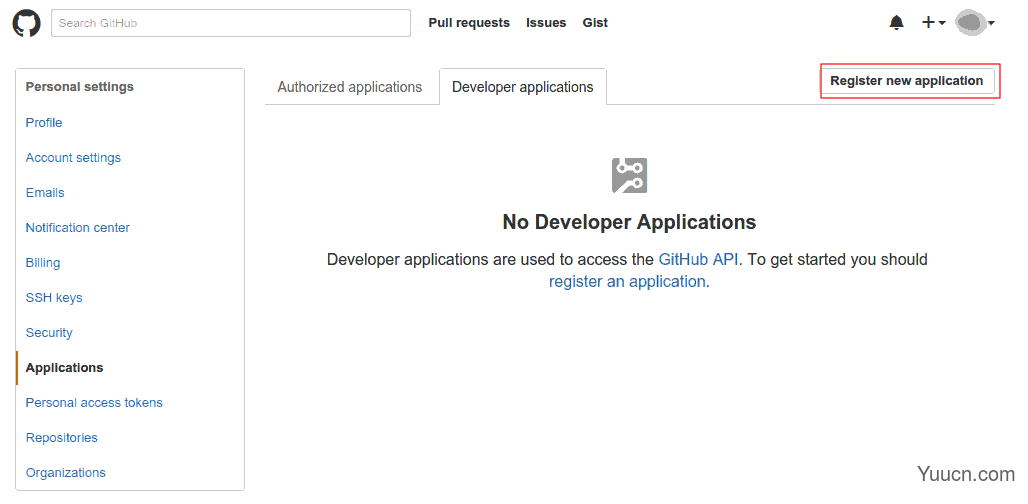1028x504 pixels.
Task: Select Applications in the sidebar
Action: pyautogui.click(x=64, y=368)
